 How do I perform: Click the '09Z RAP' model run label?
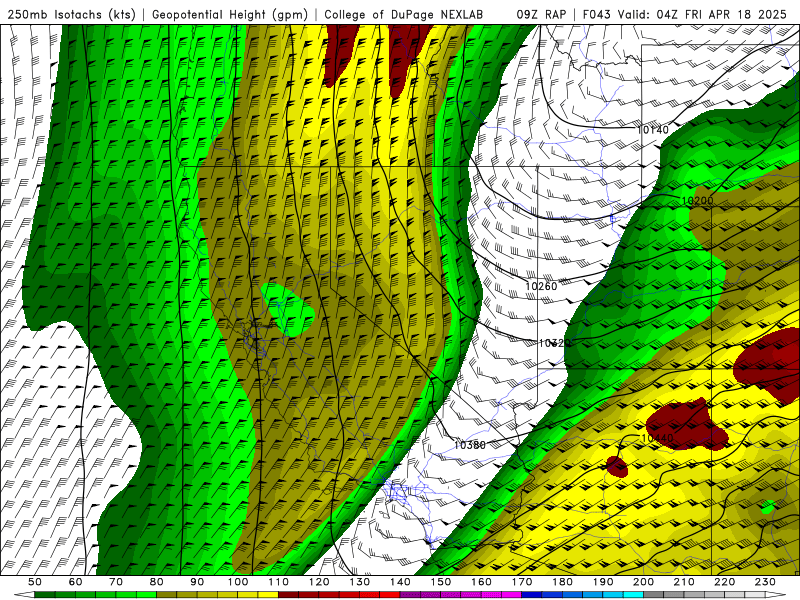[x=541, y=14]
